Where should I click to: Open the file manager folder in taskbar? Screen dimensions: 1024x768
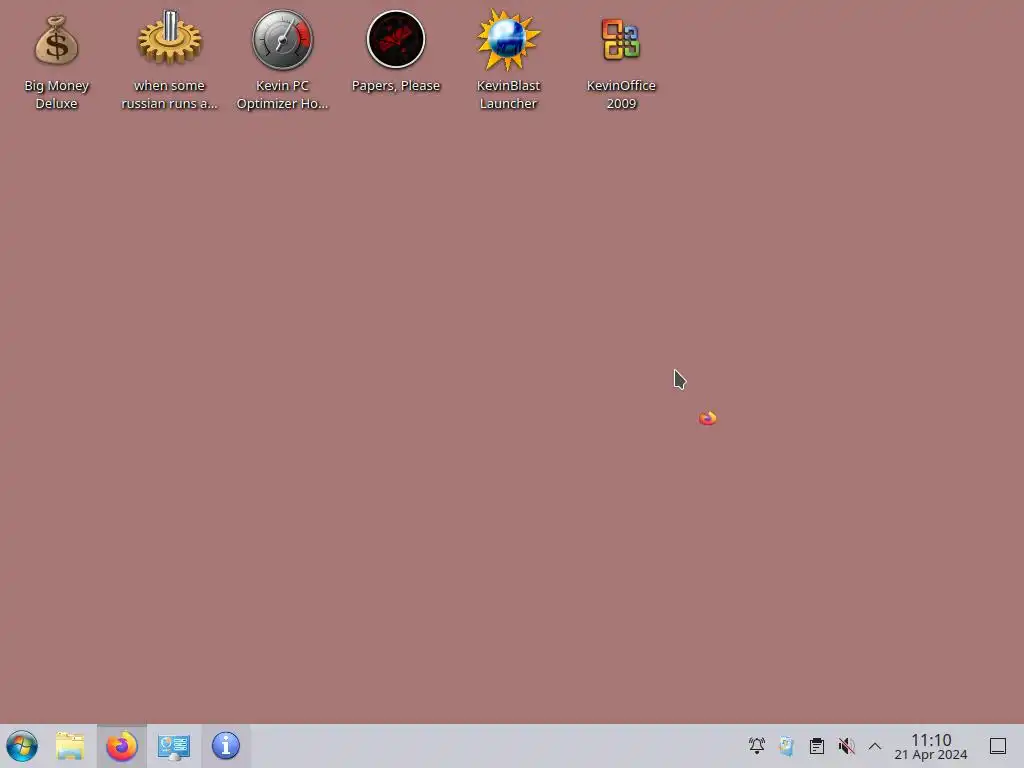(70, 746)
